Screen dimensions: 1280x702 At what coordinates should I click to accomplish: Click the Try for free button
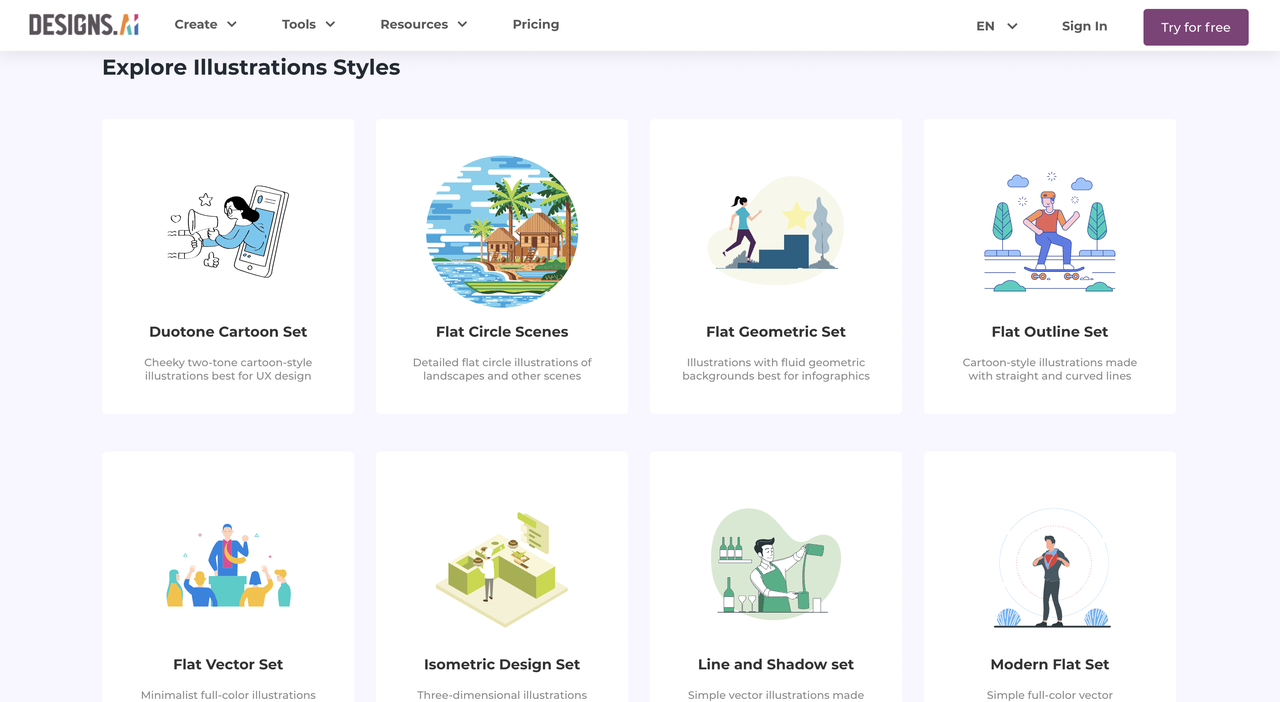(1196, 27)
